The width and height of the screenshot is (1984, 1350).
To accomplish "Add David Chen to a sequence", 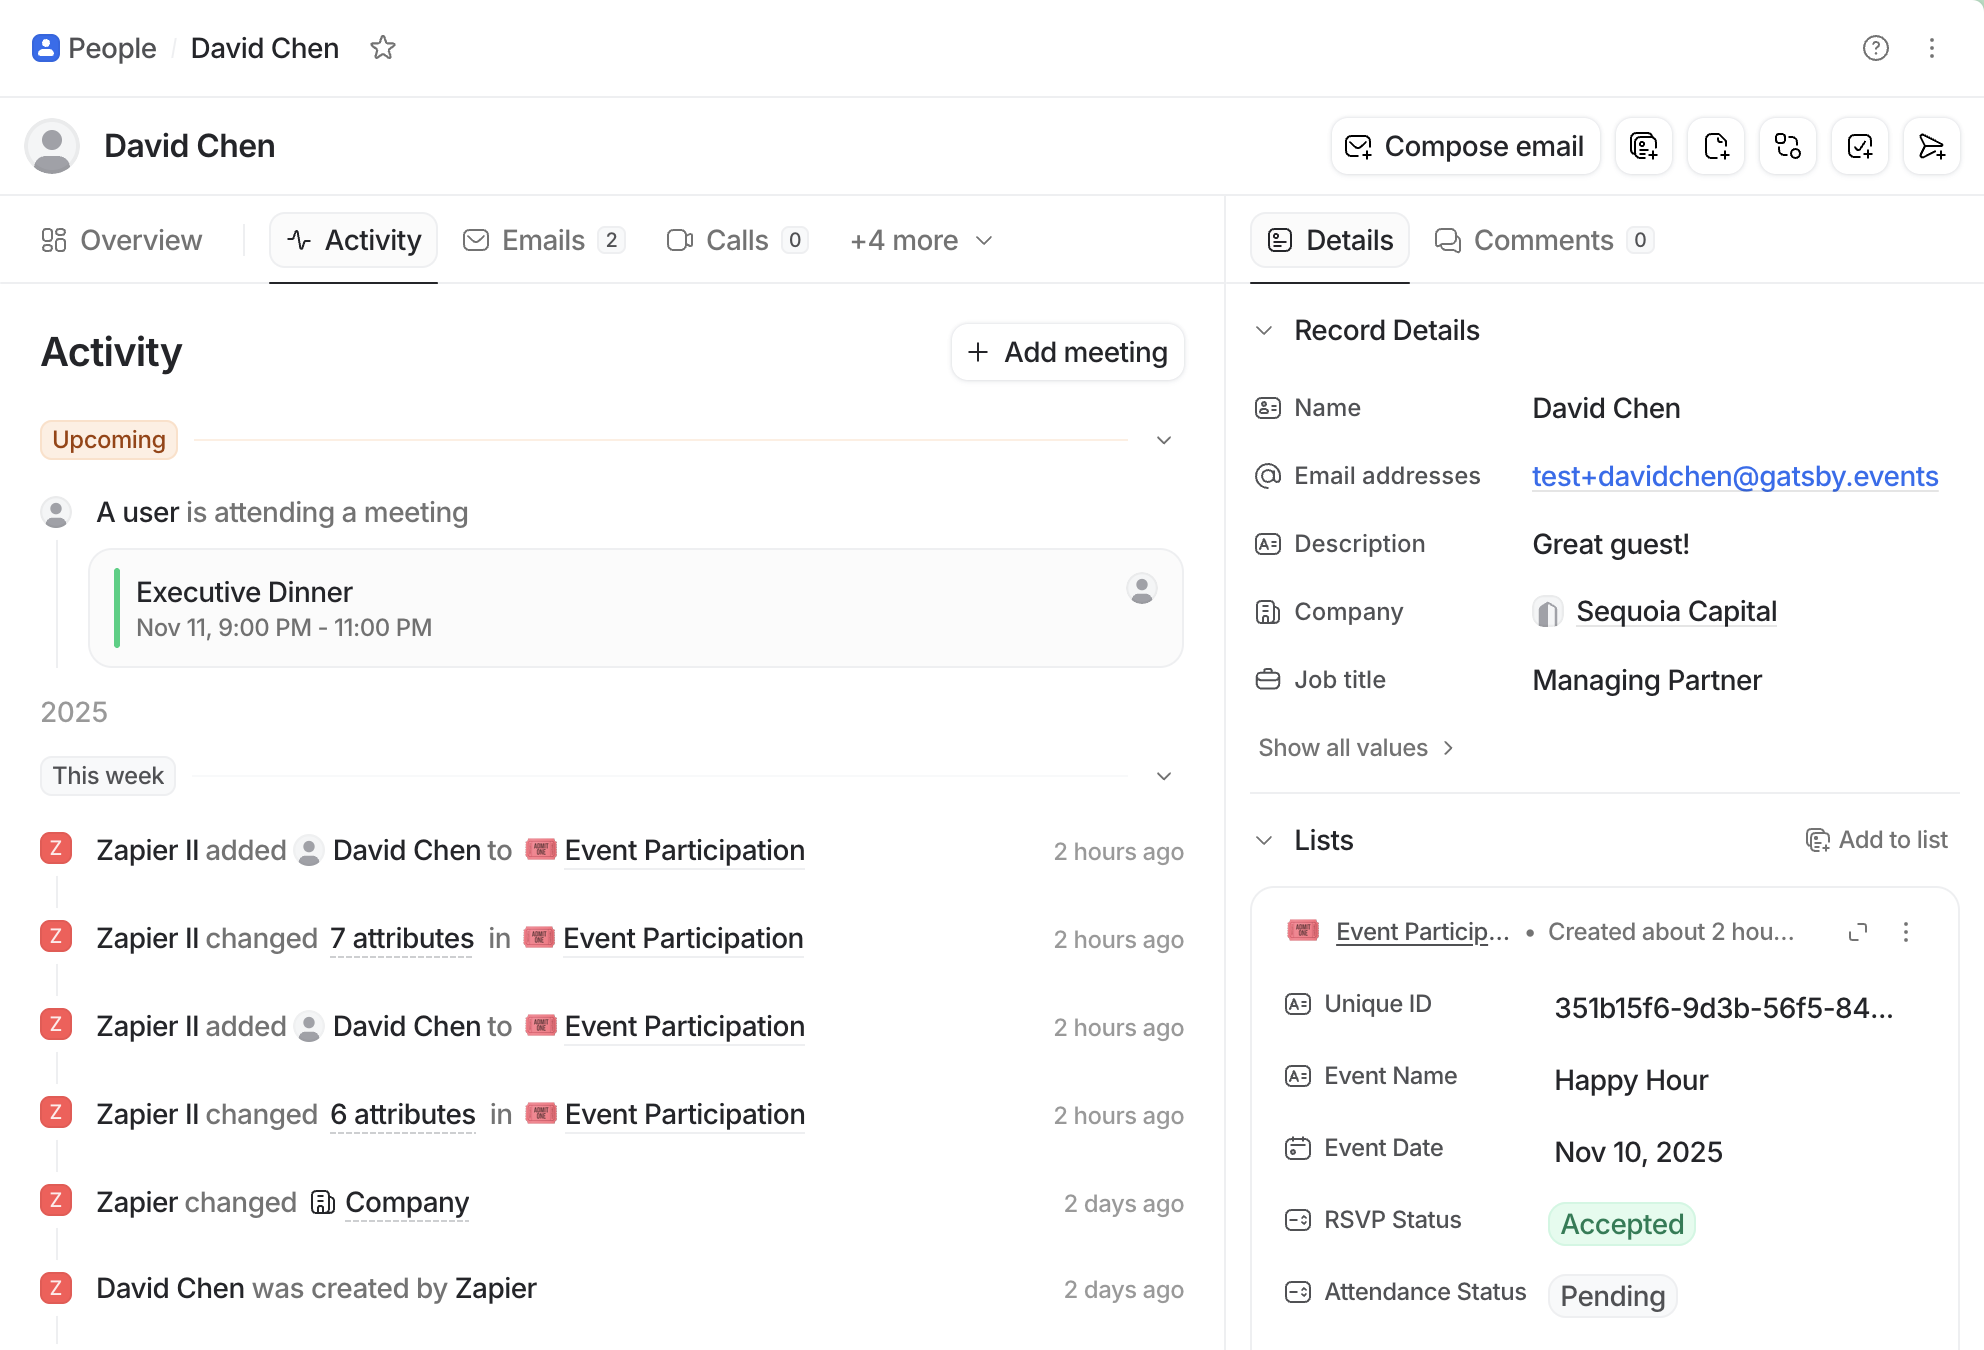I will coord(1931,146).
